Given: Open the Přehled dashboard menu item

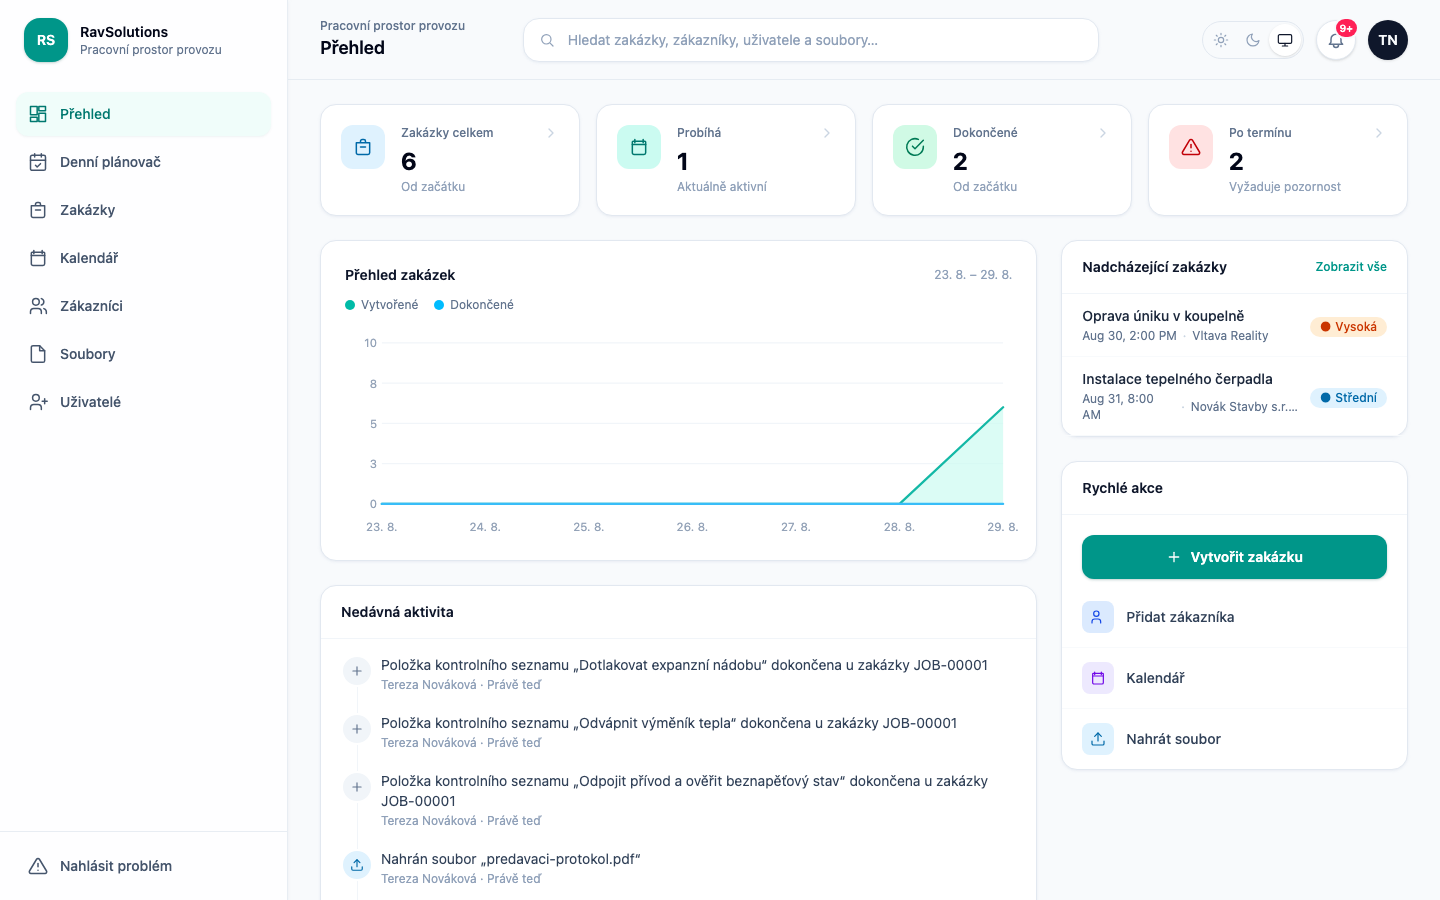Looking at the screenshot, I should pyautogui.click(x=144, y=114).
